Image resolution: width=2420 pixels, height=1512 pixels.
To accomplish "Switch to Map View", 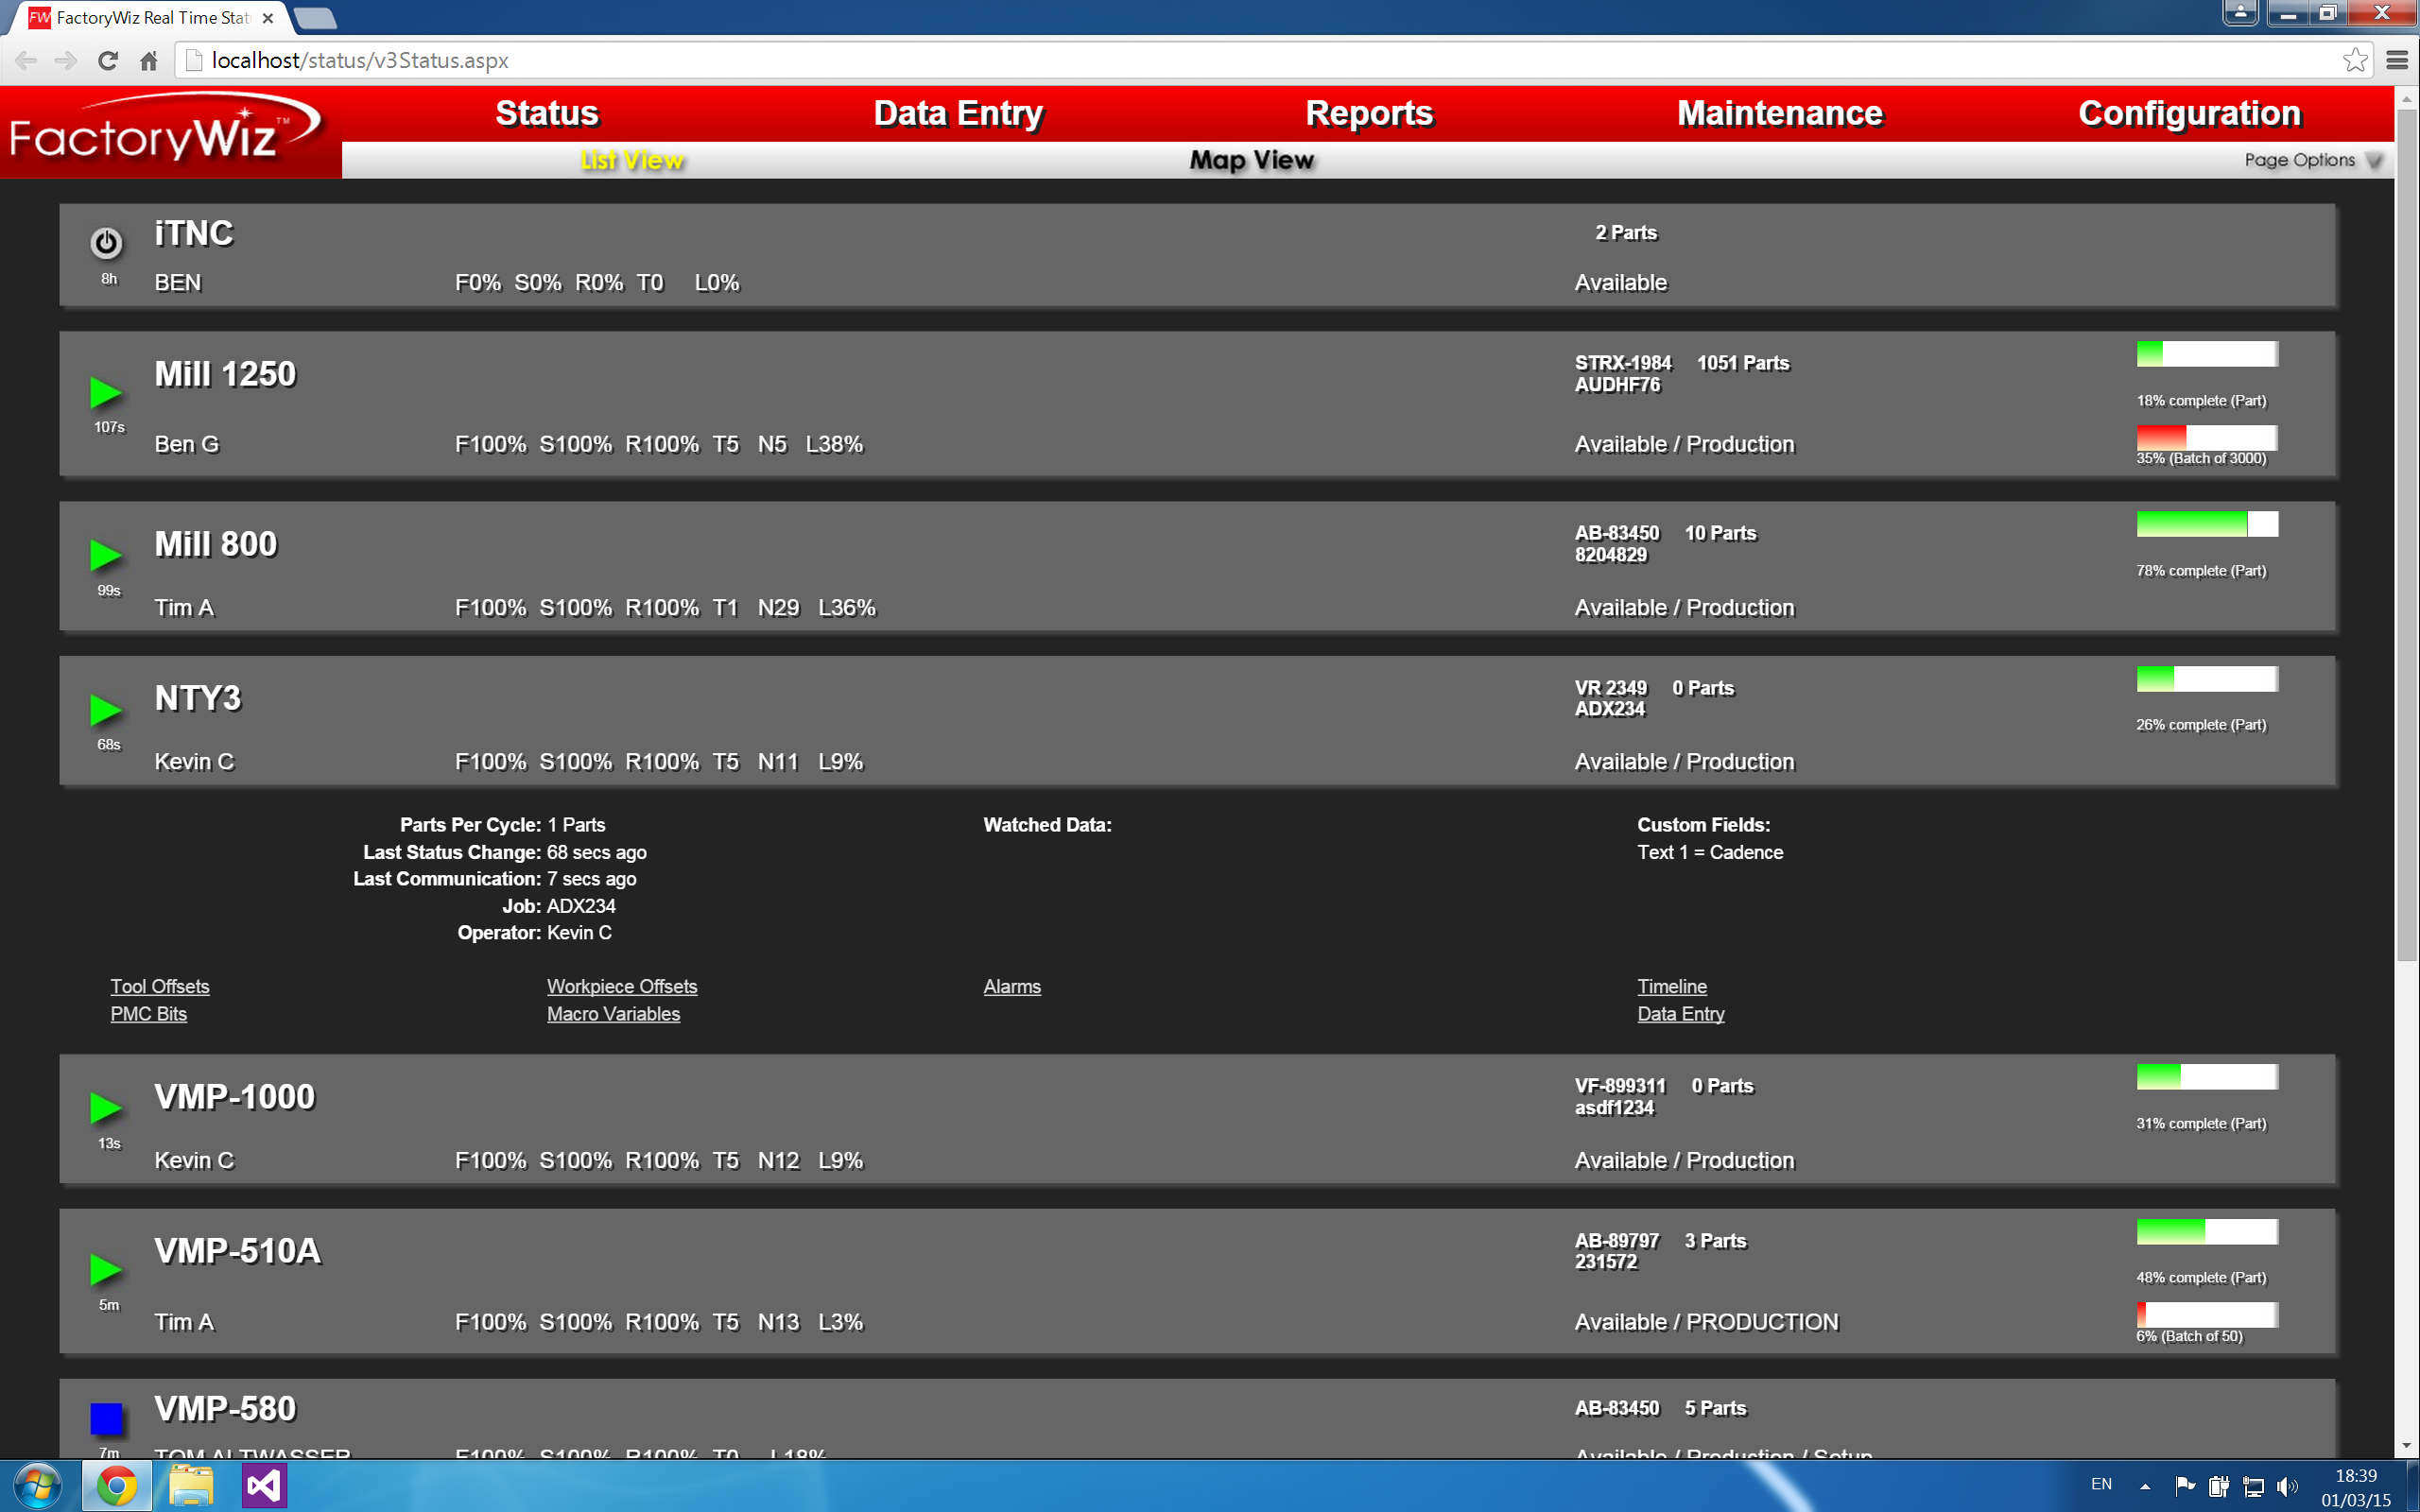I will point(1251,160).
